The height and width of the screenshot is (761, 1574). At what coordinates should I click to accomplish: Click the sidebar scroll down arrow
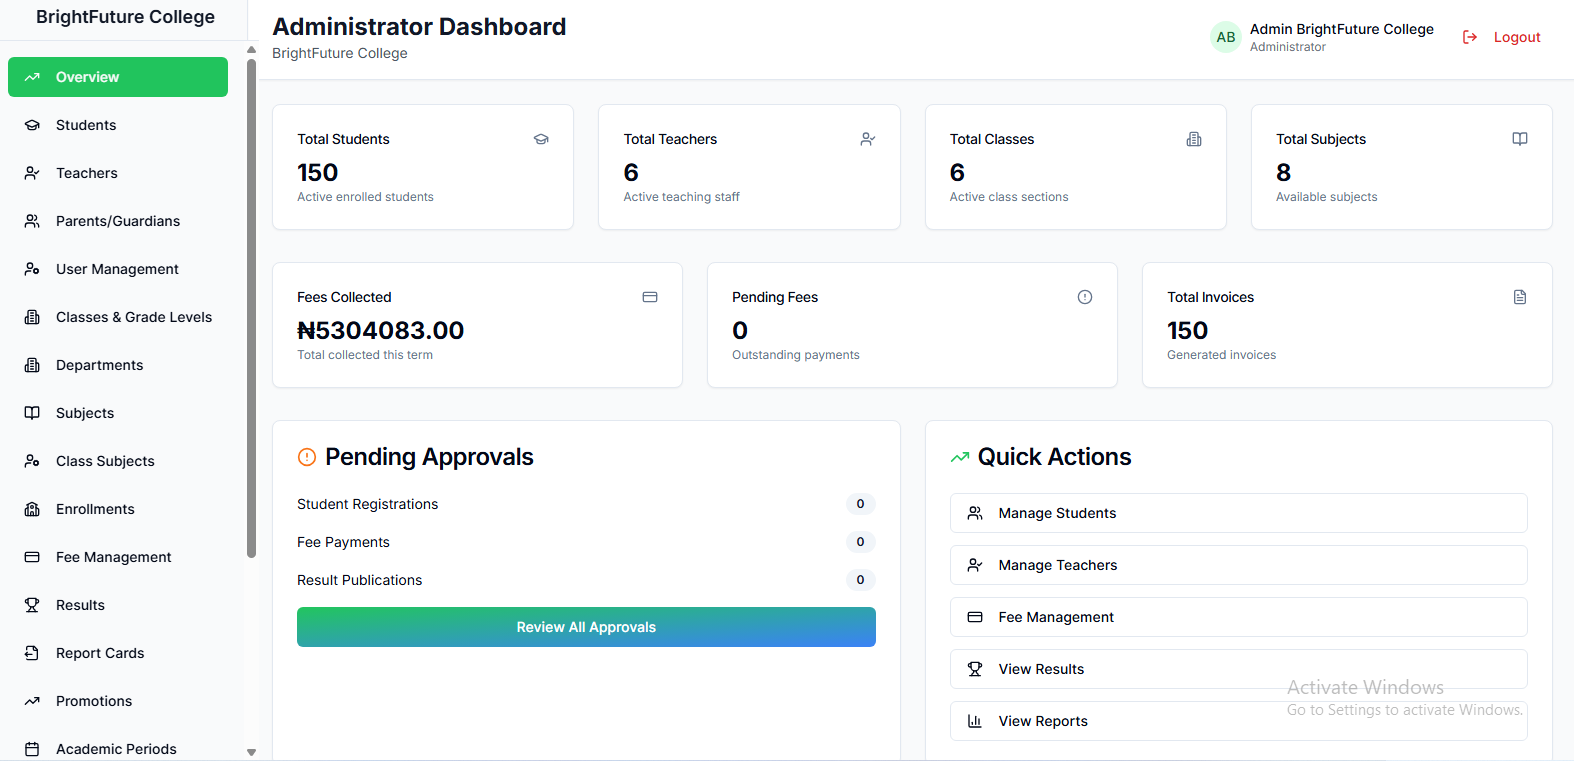click(x=251, y=752)
